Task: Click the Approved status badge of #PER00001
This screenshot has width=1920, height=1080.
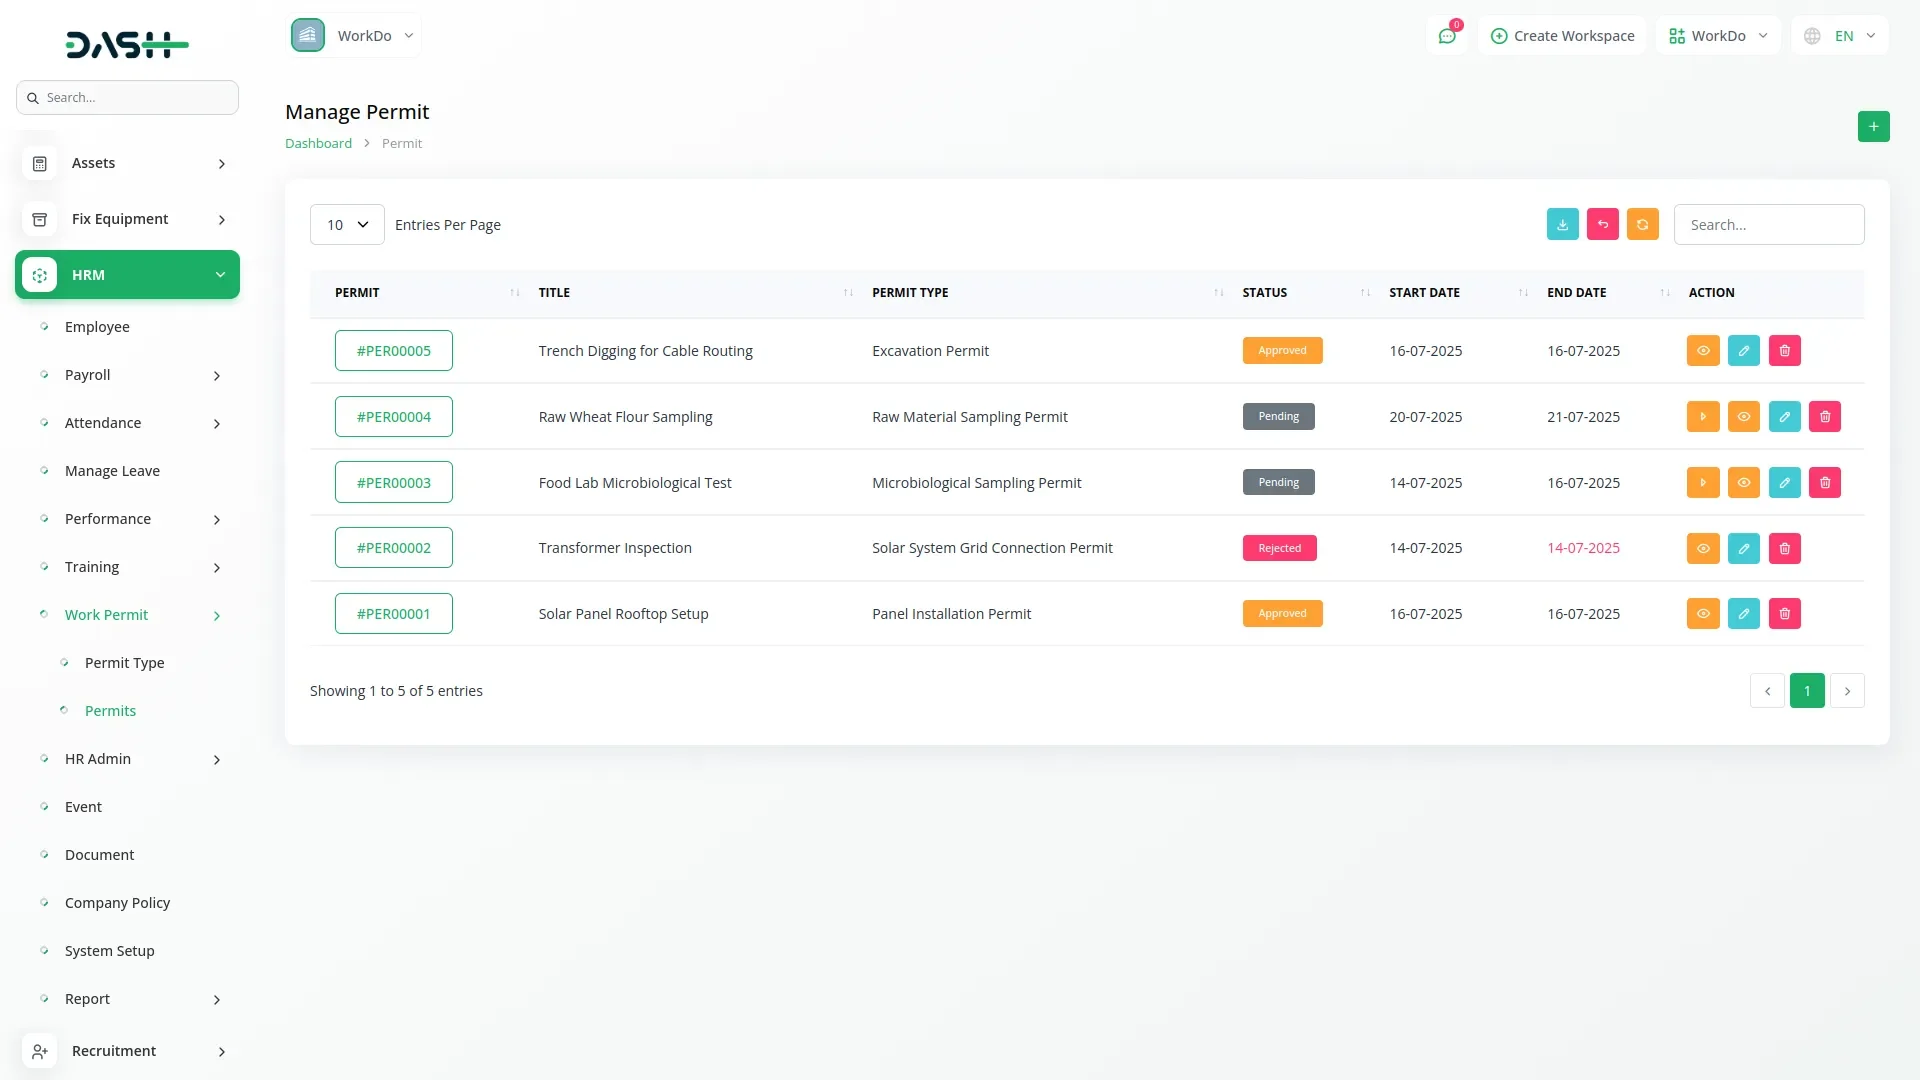Action: (1282, 614)
